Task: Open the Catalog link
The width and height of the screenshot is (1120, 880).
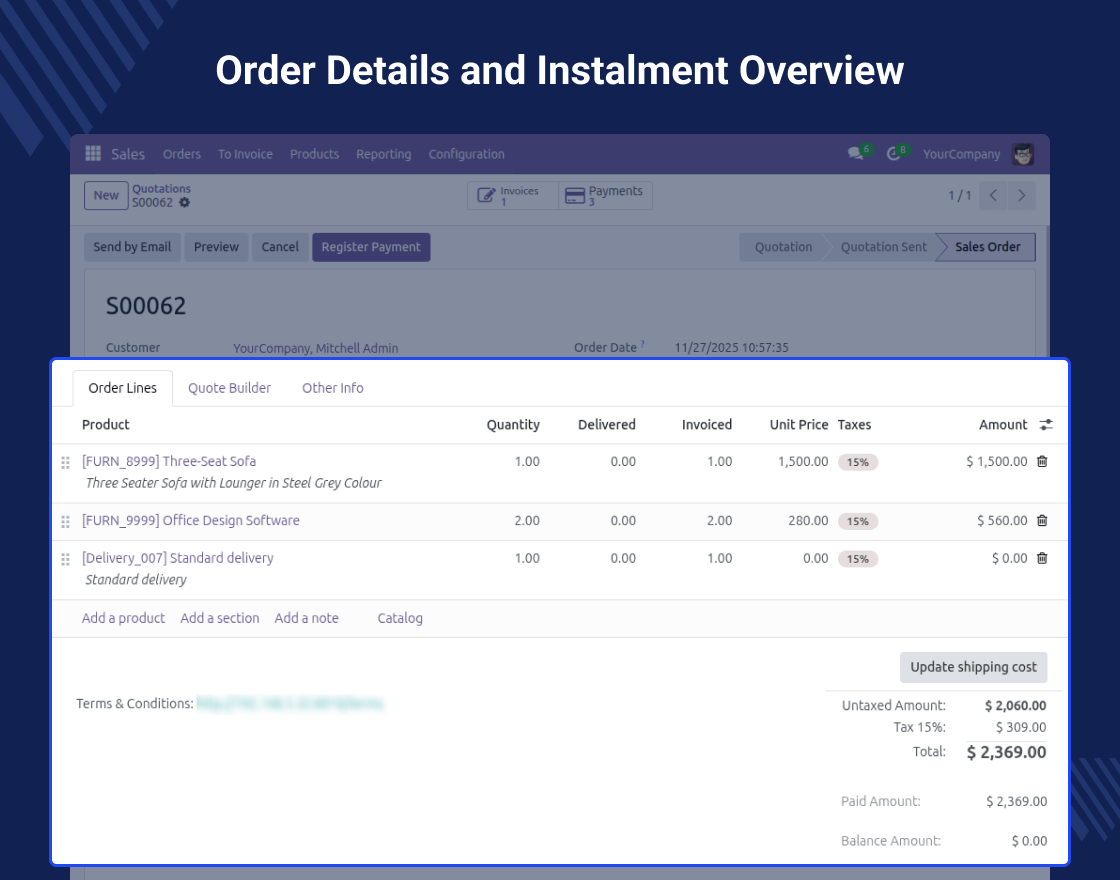Action: point(400,618)
